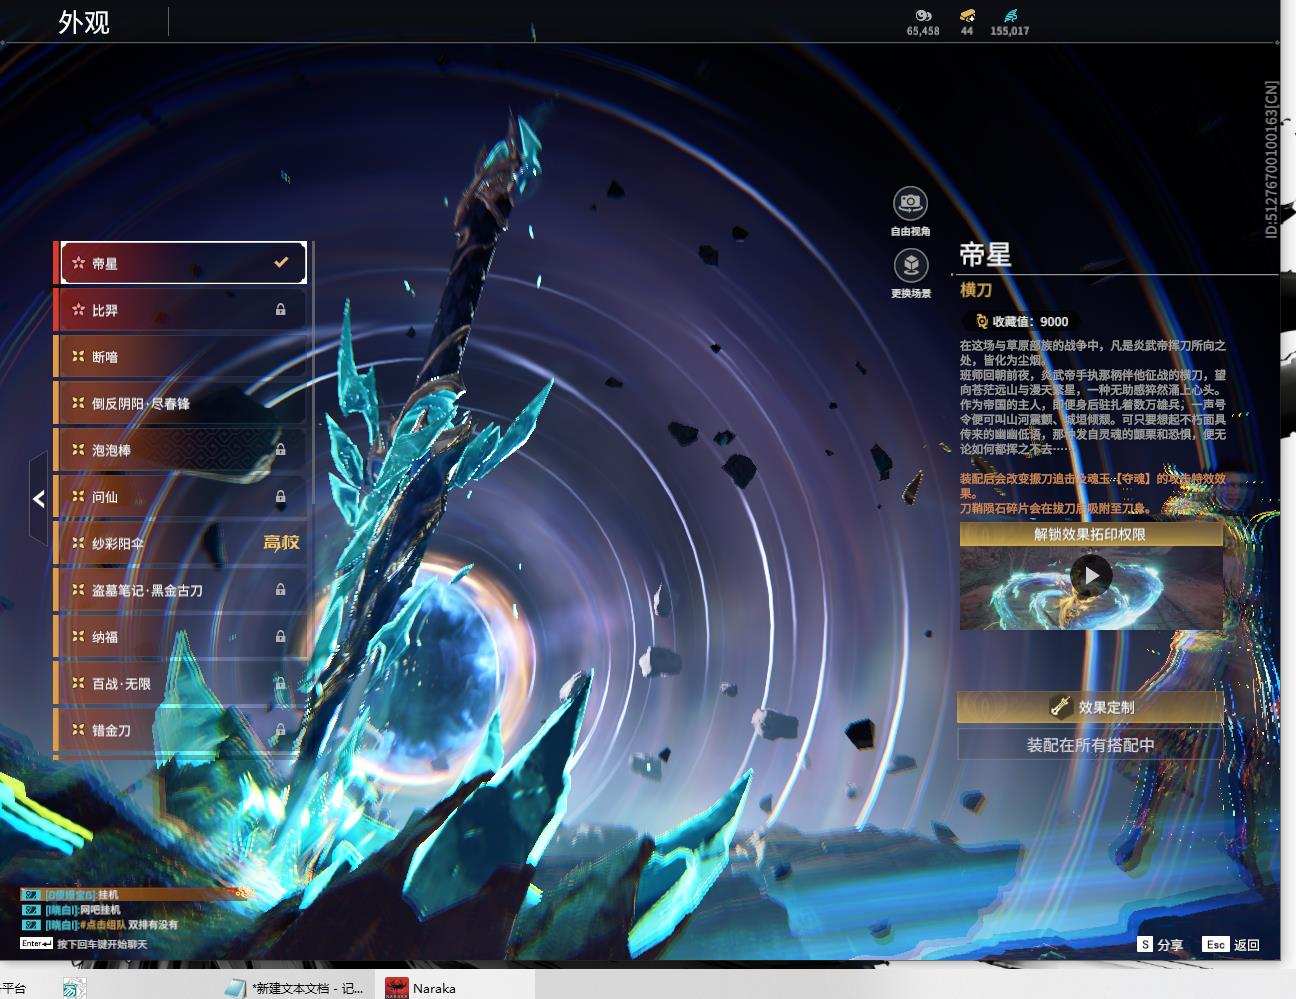Click the lock icon on 比羿
Viewport: 1296px width, 999px height.
pyautogui.click(x=281, y=310)
